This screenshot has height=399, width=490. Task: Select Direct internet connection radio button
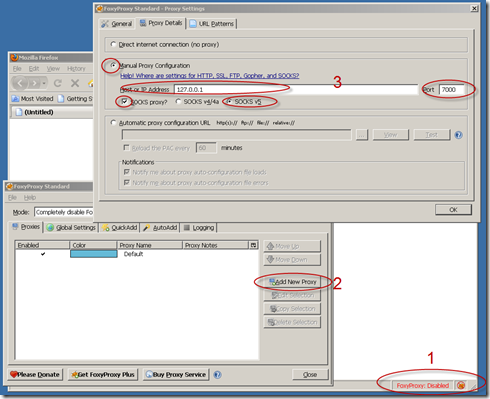tap(113, 44)
